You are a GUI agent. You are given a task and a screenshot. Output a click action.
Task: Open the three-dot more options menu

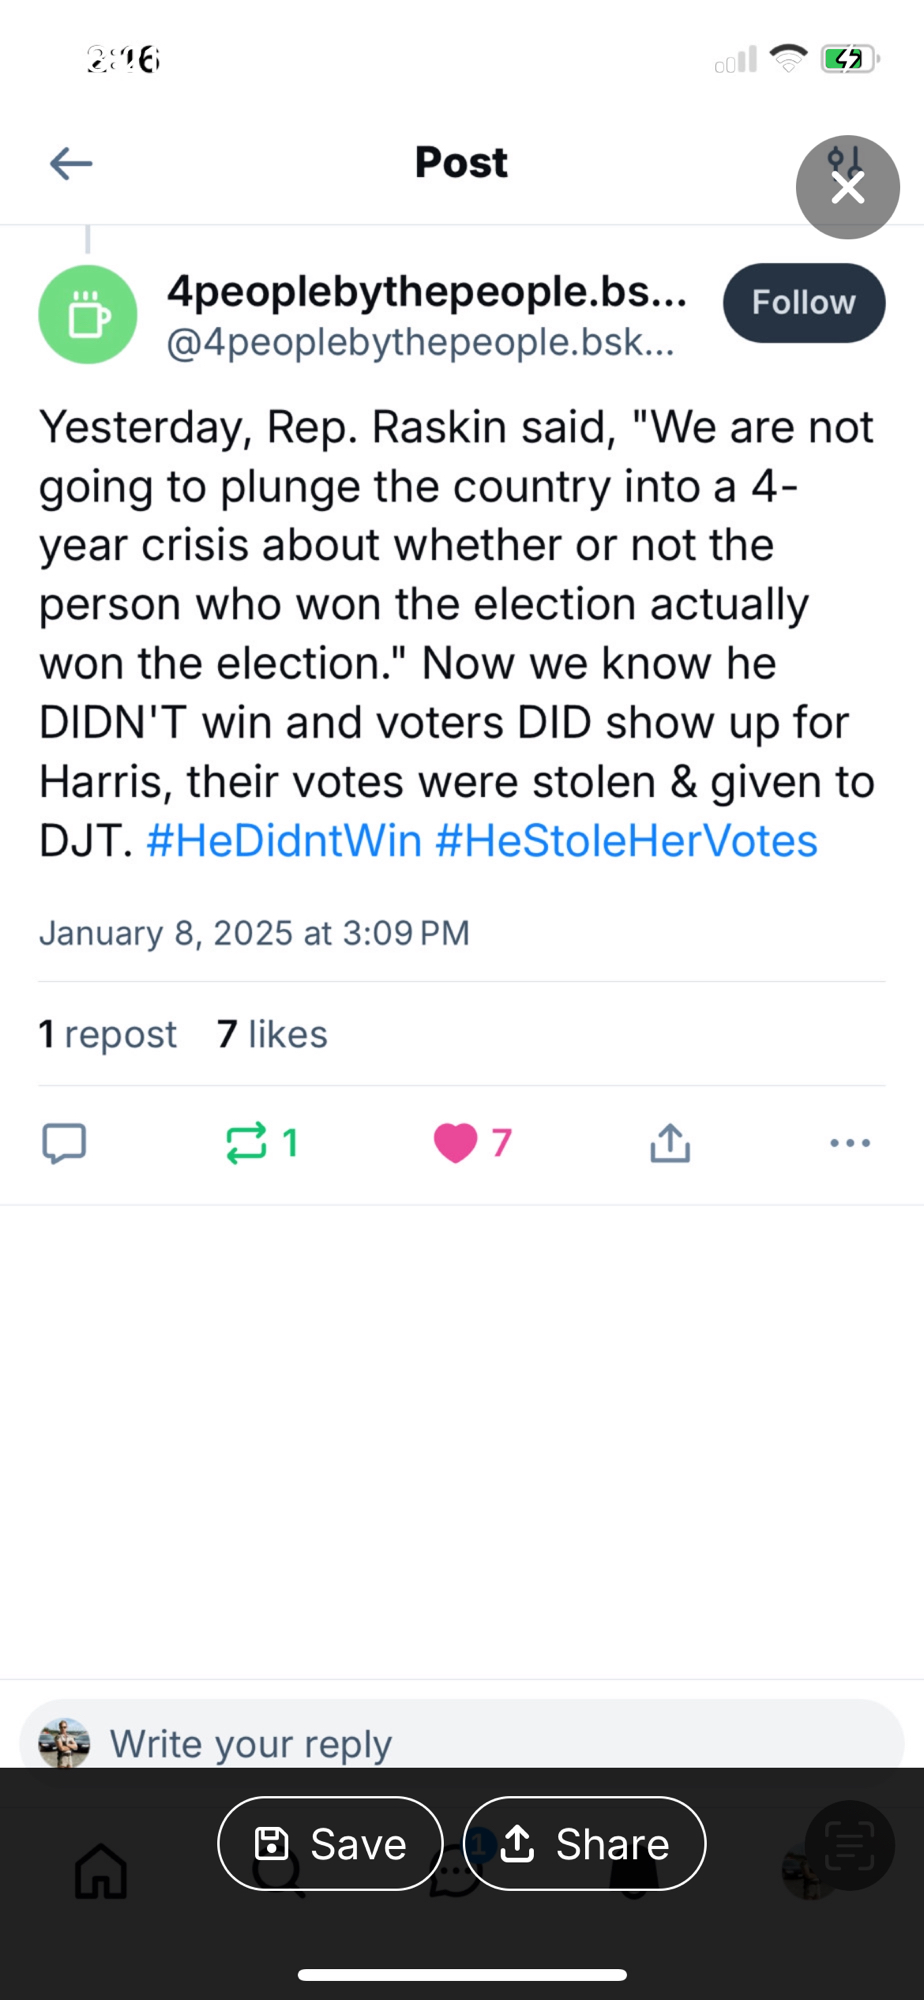[850, 1143]
